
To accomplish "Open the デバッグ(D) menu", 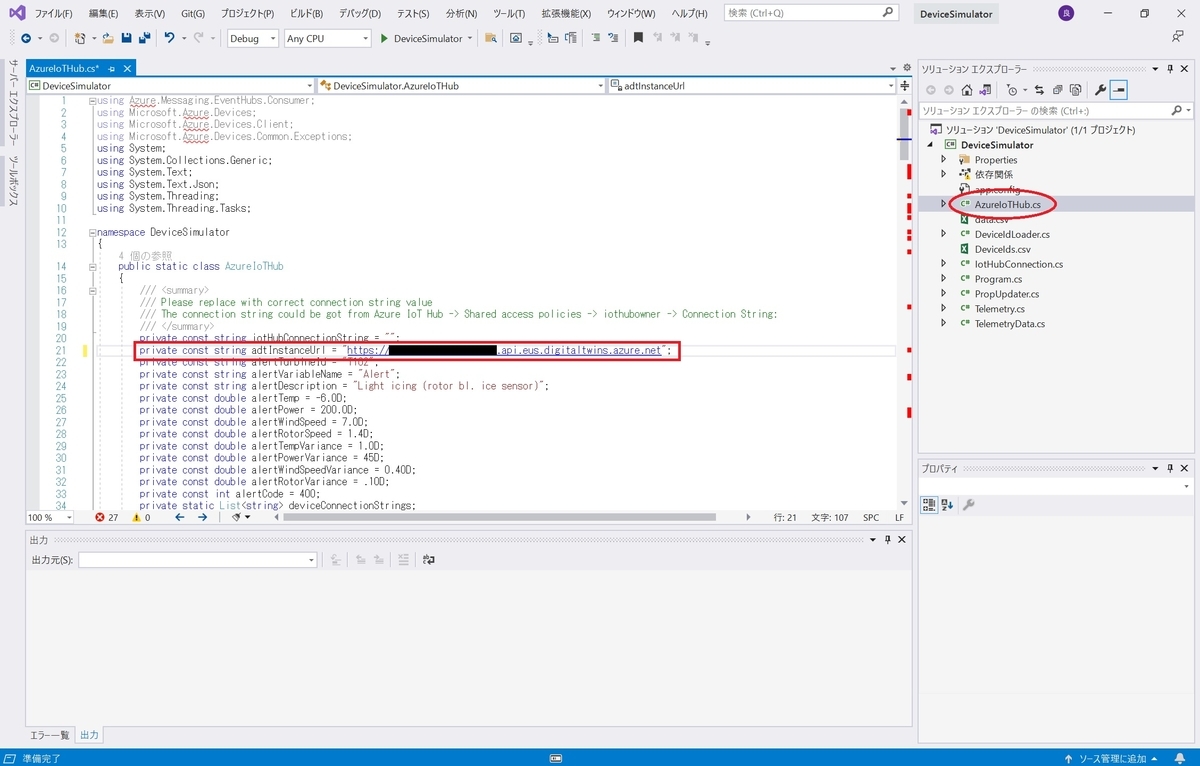I will [x=360, y=14].
